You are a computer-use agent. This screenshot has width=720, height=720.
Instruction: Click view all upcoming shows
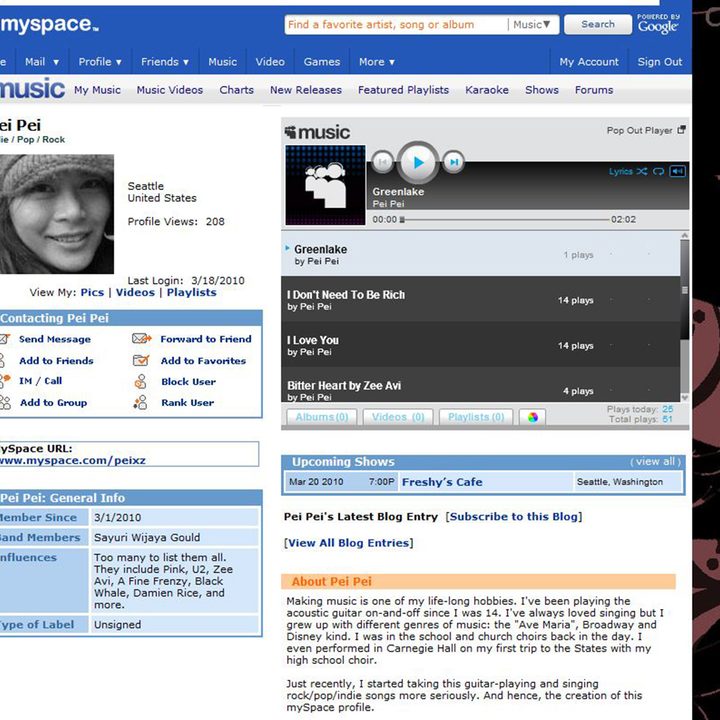pos(655,461)
